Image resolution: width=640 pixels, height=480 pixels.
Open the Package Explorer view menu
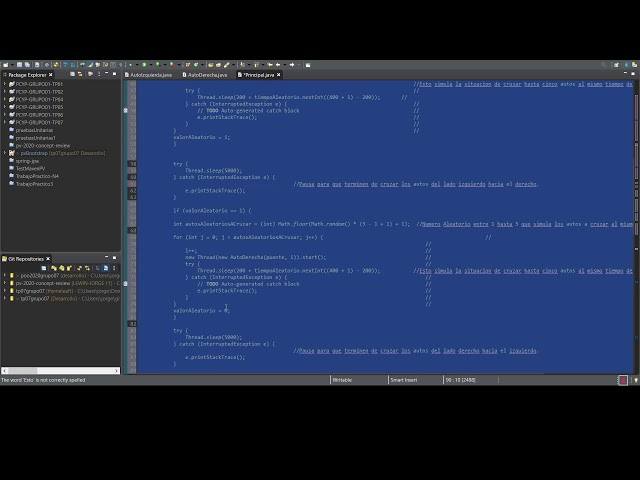[x=99, y=74]
